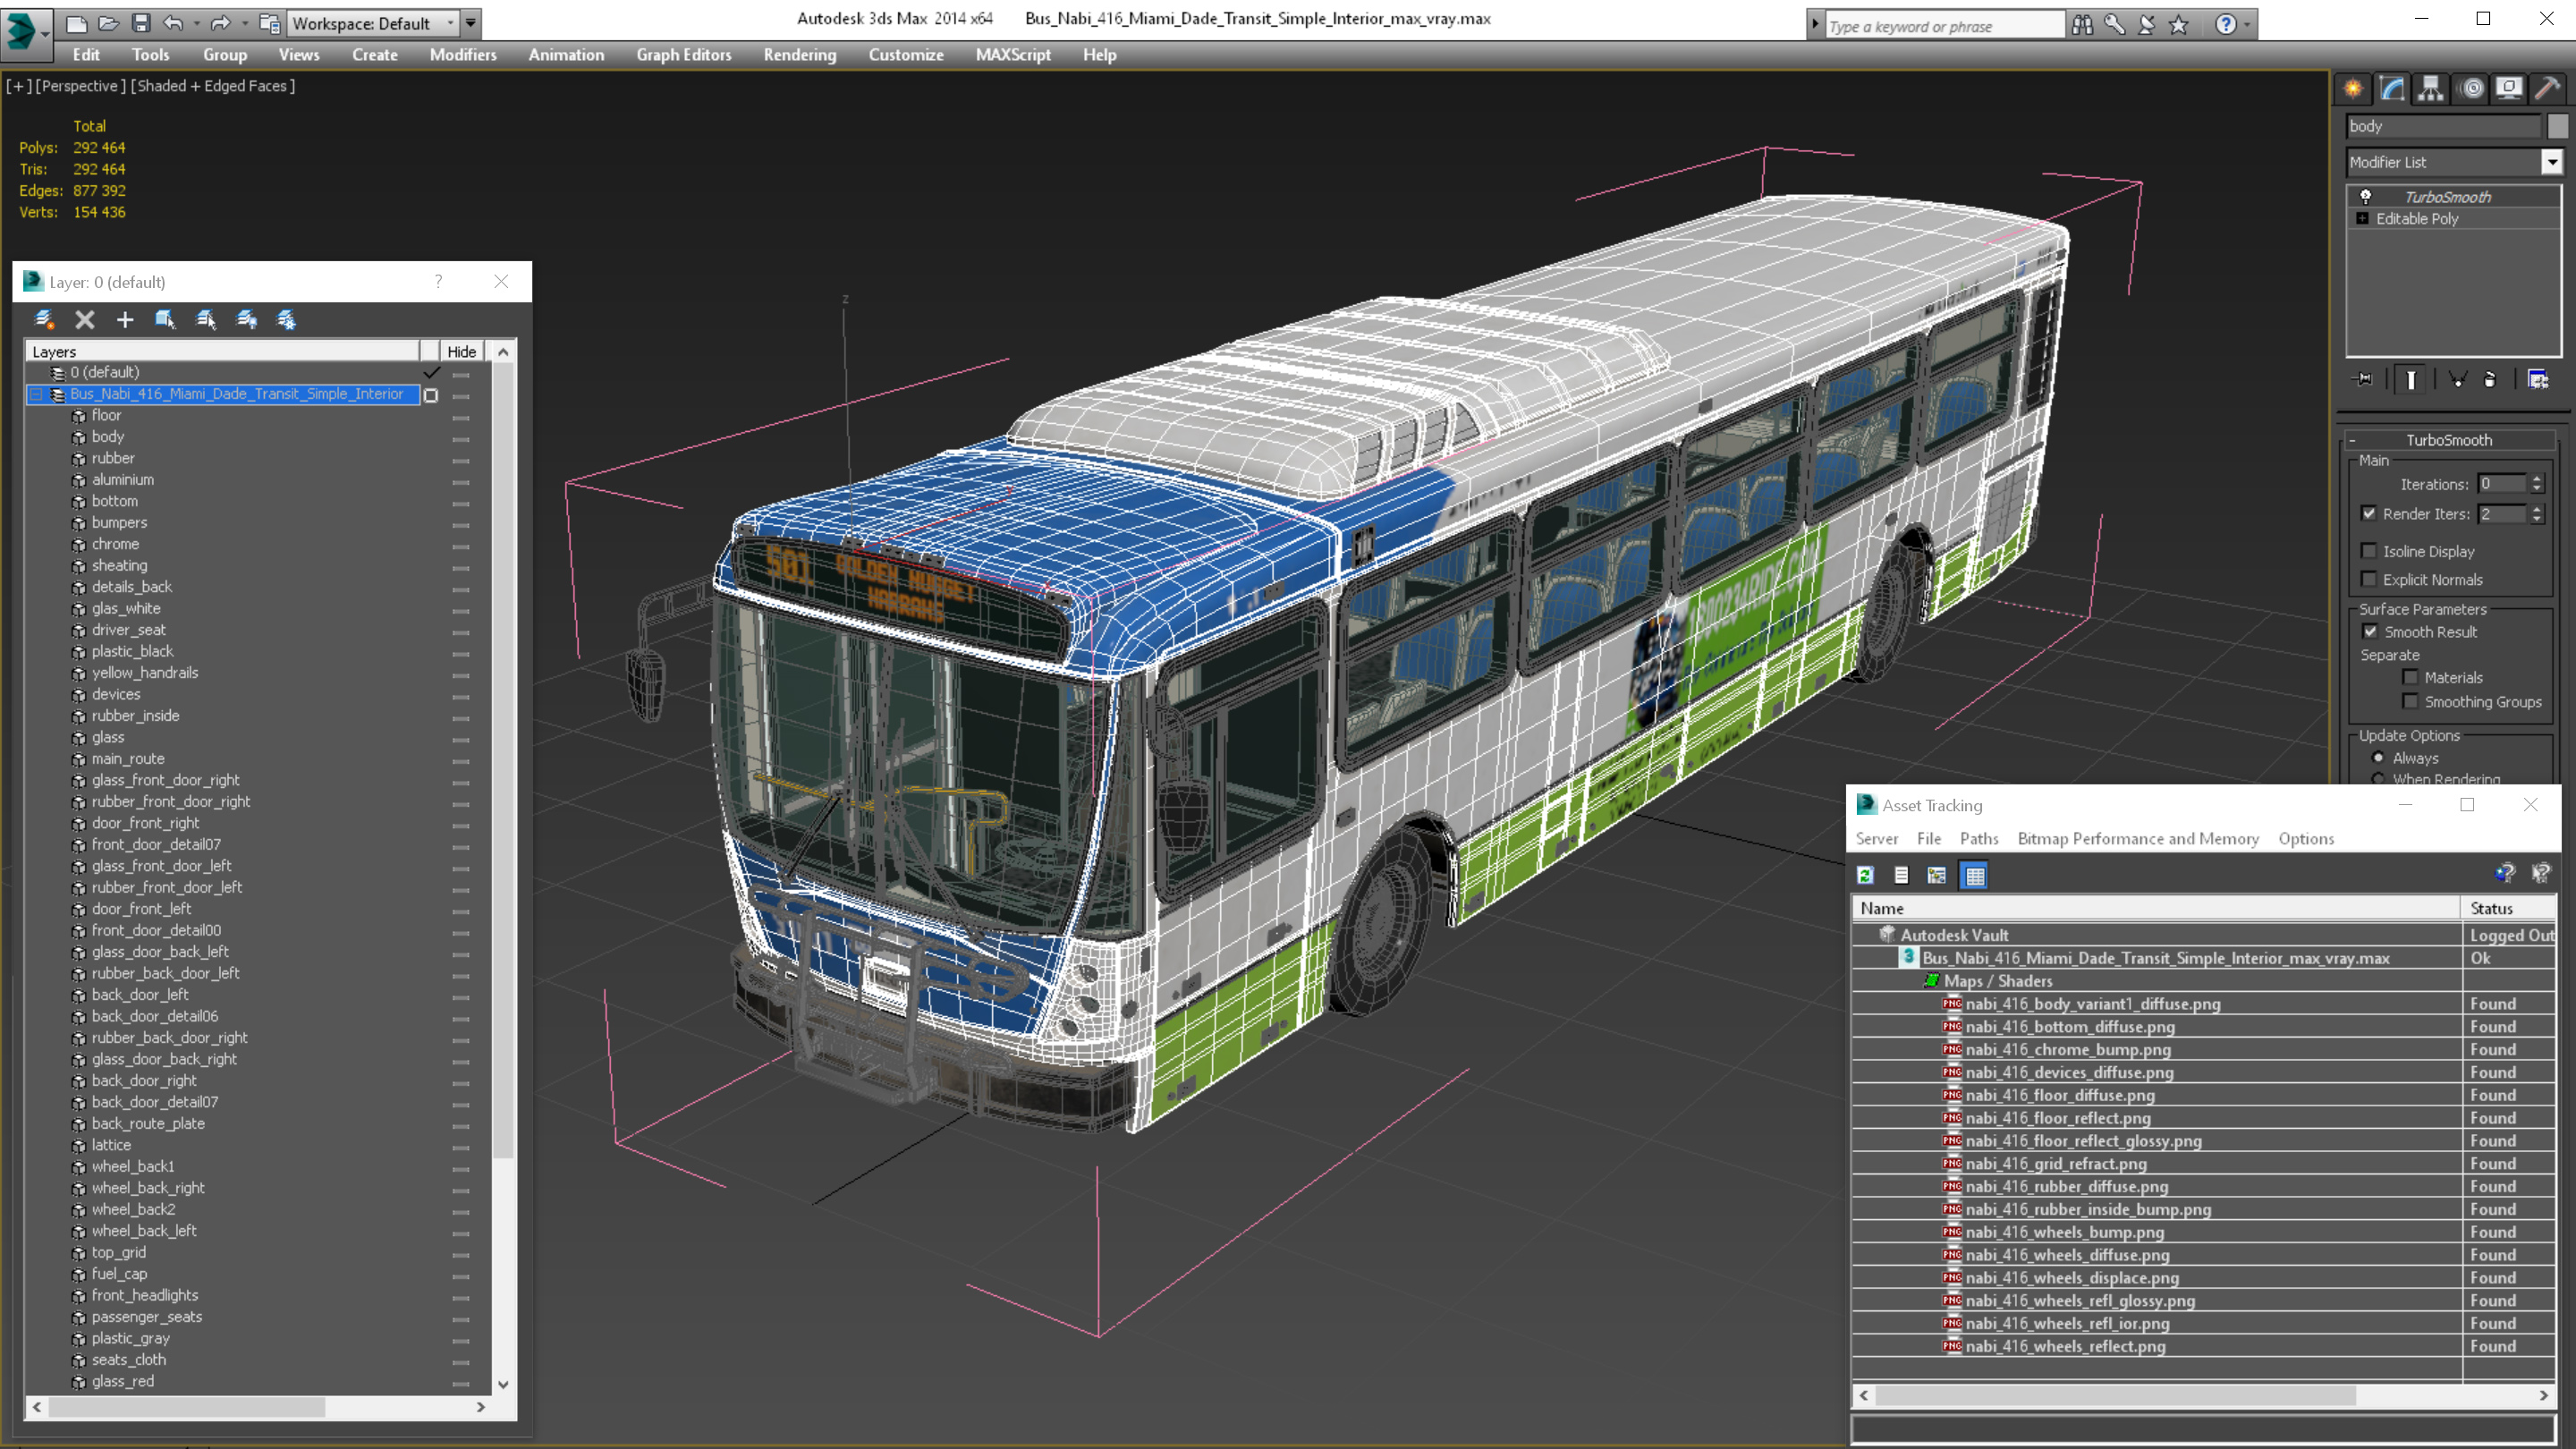2576x1449 pixels.
Task: Enable Separate by Smoothing Groups checkbox
Action: pyautogui.click(x=2411, y=701)
